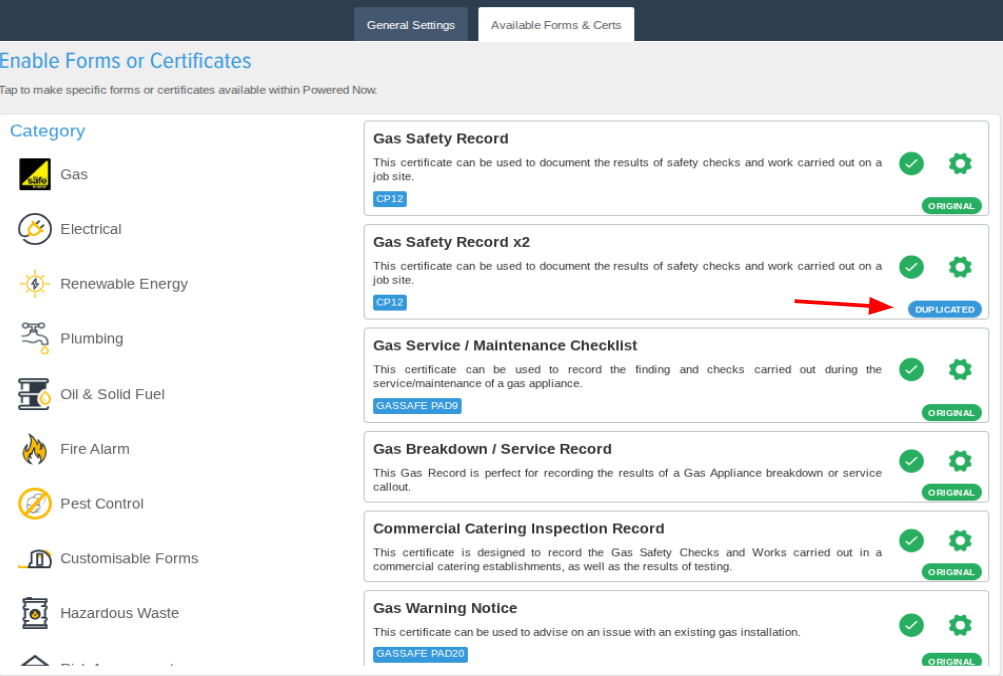
Task: Select the Fire Alarm flame icon
Action: click(x=34, y=449)
